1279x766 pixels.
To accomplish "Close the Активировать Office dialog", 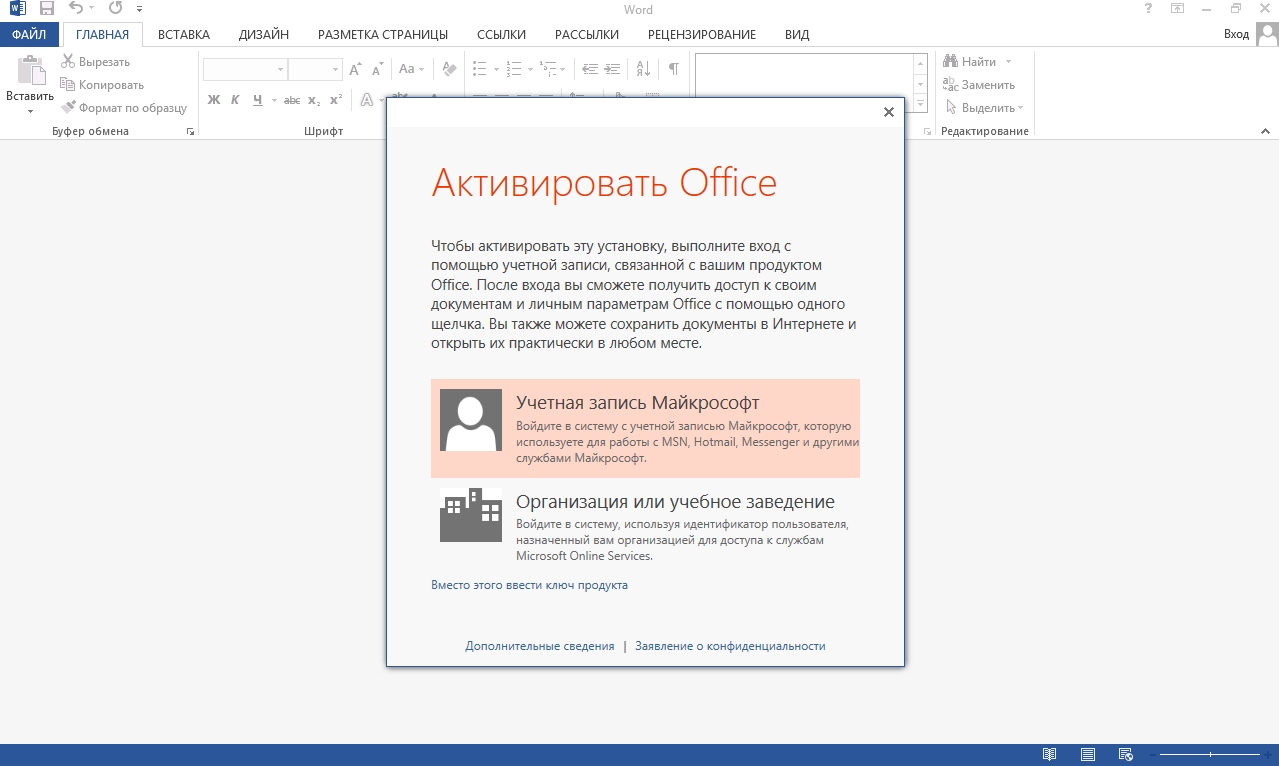I will coord(888,112).
